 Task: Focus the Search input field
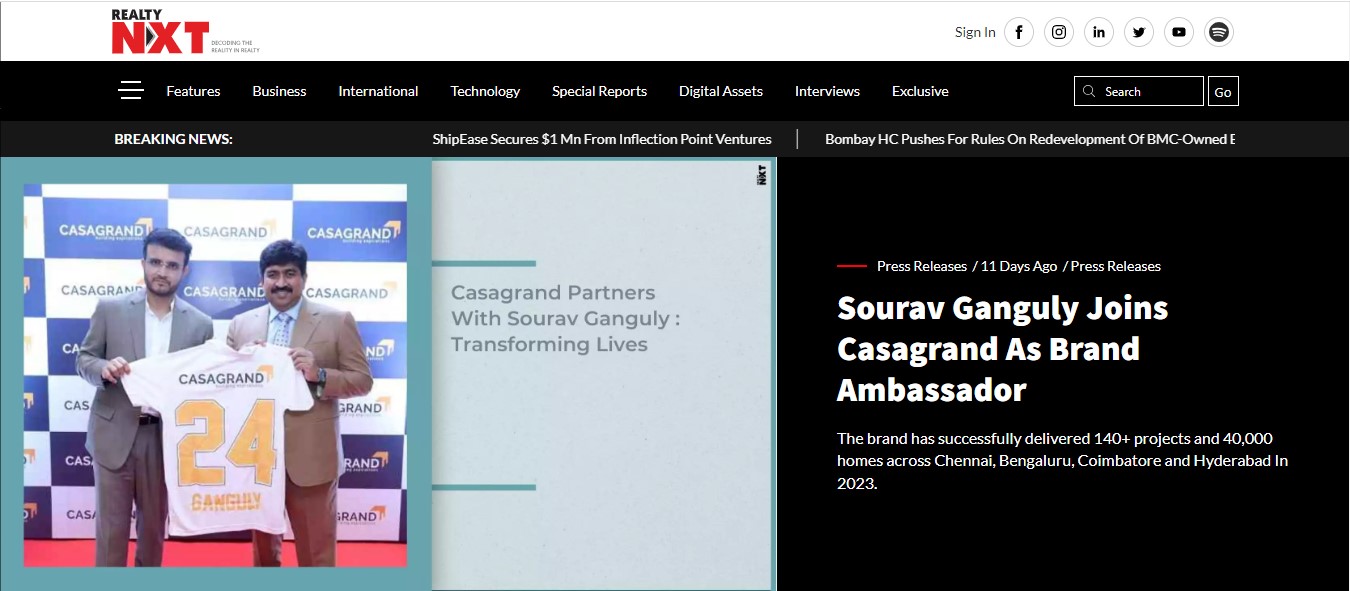[1139, 91]
